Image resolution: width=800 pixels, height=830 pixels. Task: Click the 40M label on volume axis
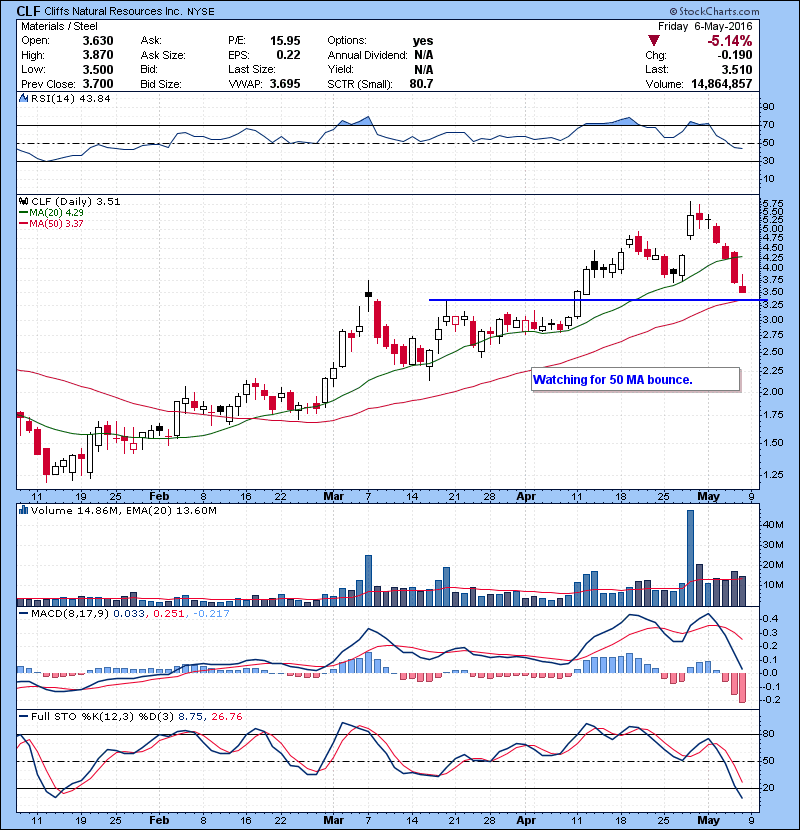[772, 525]
